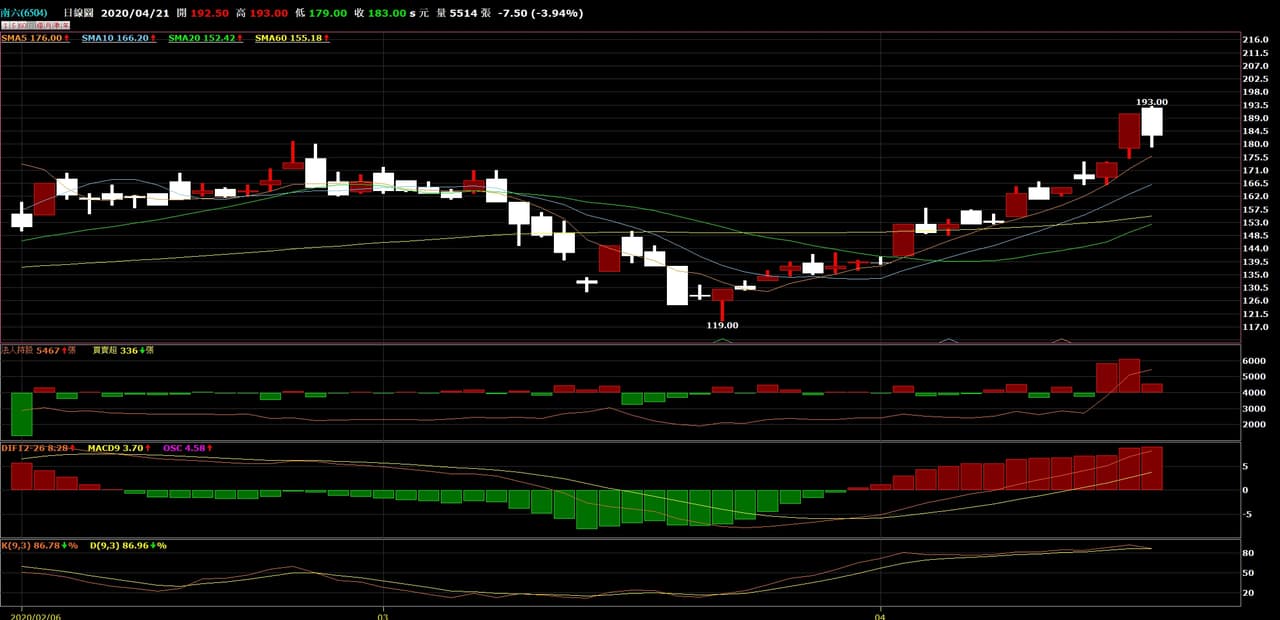Image resolution: width=1280 pixels, height=620 pixels.
Task: Click the 法人持股 5467 indicator label
Action: point(39,350)
